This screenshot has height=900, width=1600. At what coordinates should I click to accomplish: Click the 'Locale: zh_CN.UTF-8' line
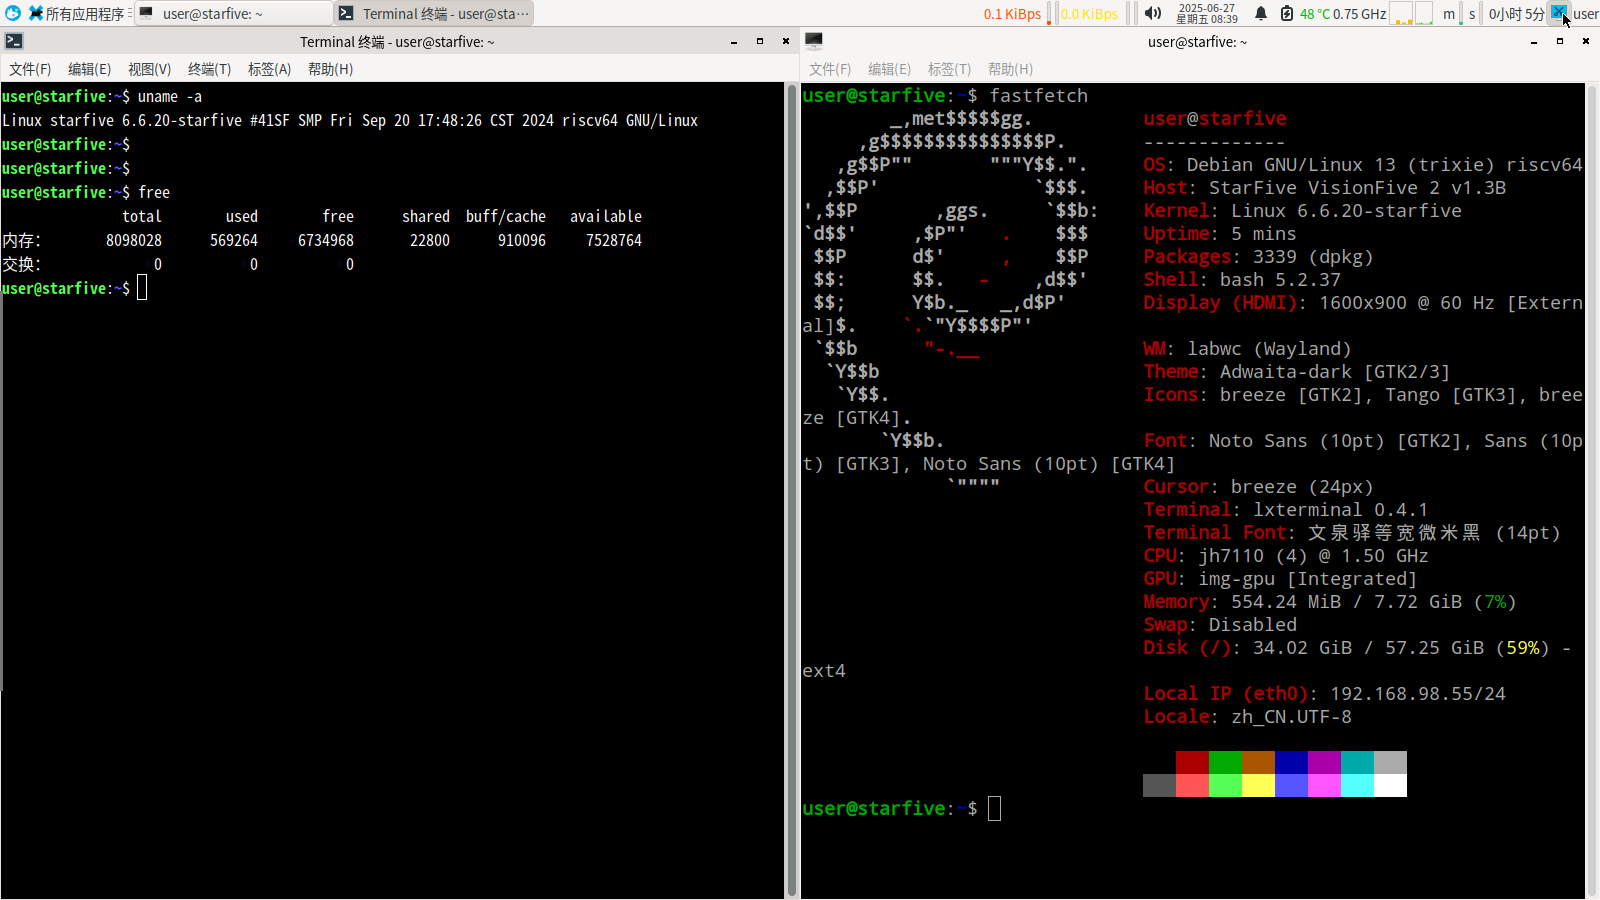coord(1248,717)
